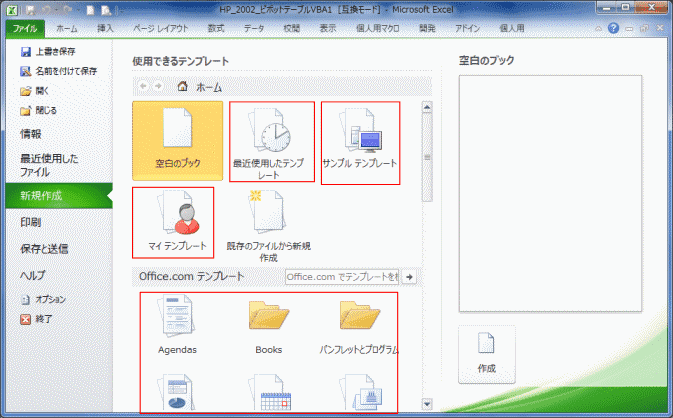Switch to the データ ribbon tab
Screen dimensions: 673x418
click(254, 28)
